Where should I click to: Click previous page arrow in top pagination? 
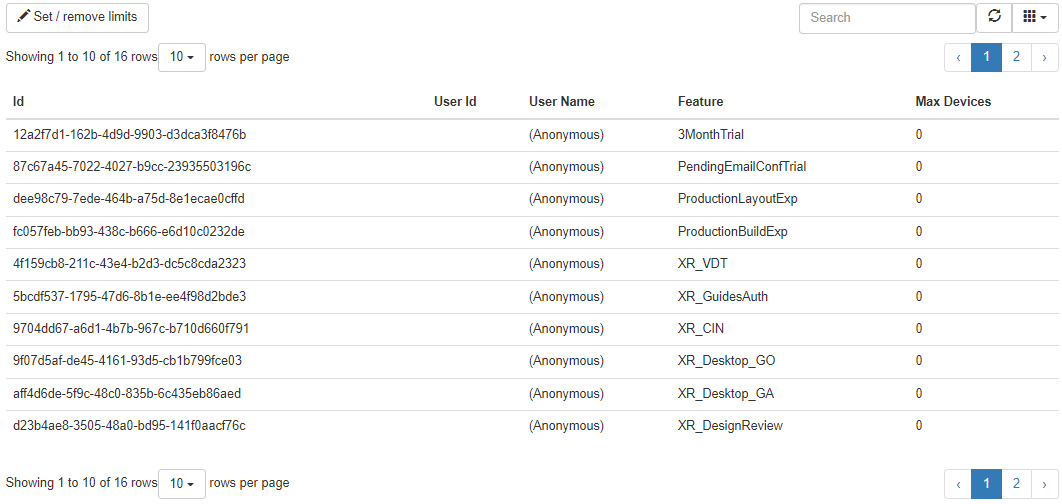click(x=958, y=57)
